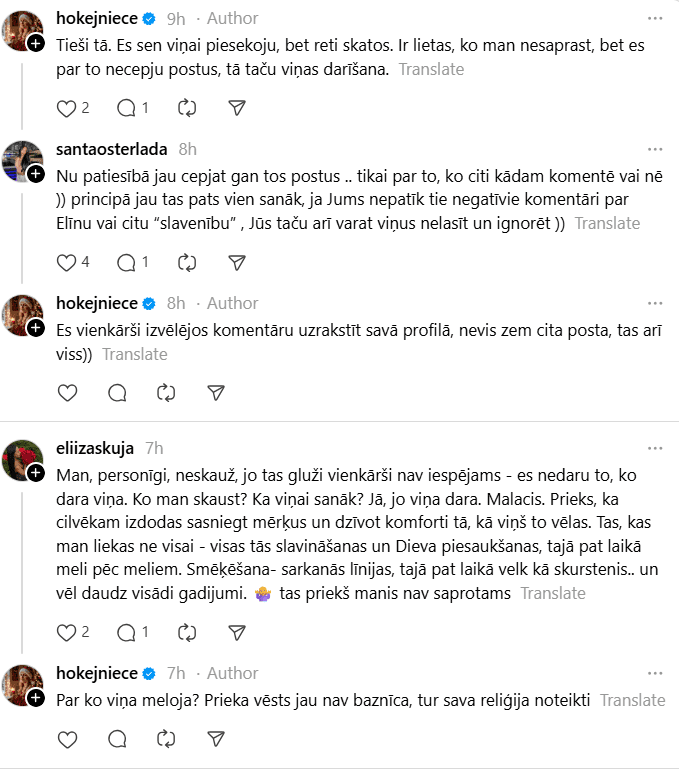
Task: Repost hokejniece's 9h post
Action: pyautogui.click(x=187, y=108)
